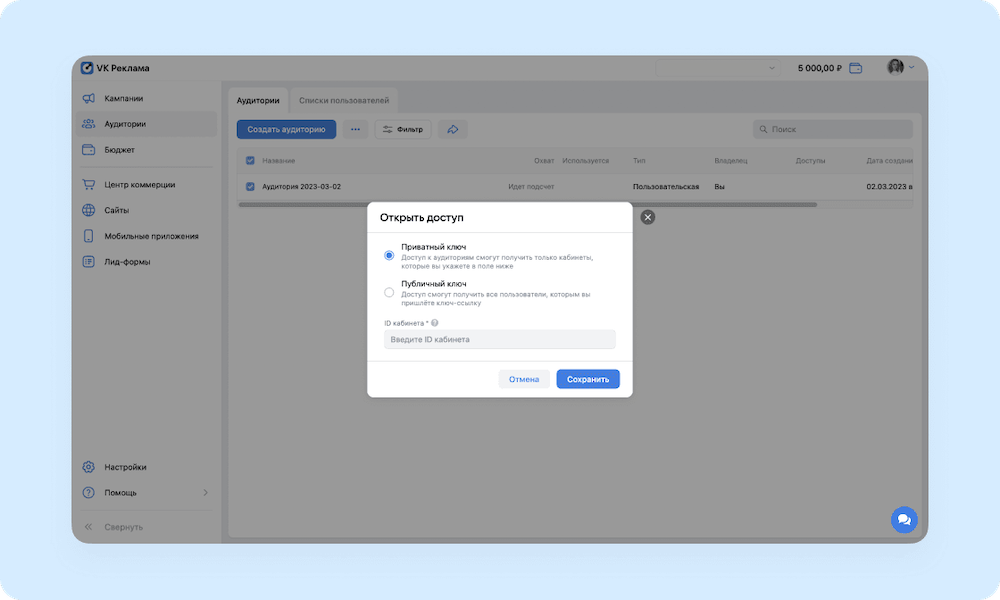Click the Тип column header
Screen dimensions: 1000x600
tap(639, 161)
